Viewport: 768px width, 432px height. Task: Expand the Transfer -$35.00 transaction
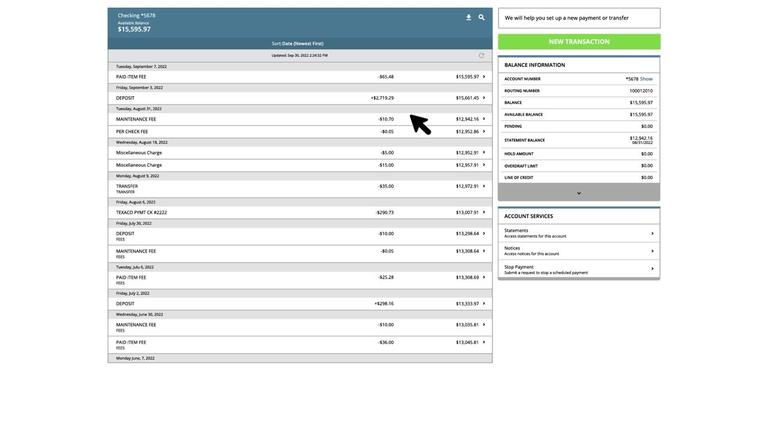(x=484, y=186)
